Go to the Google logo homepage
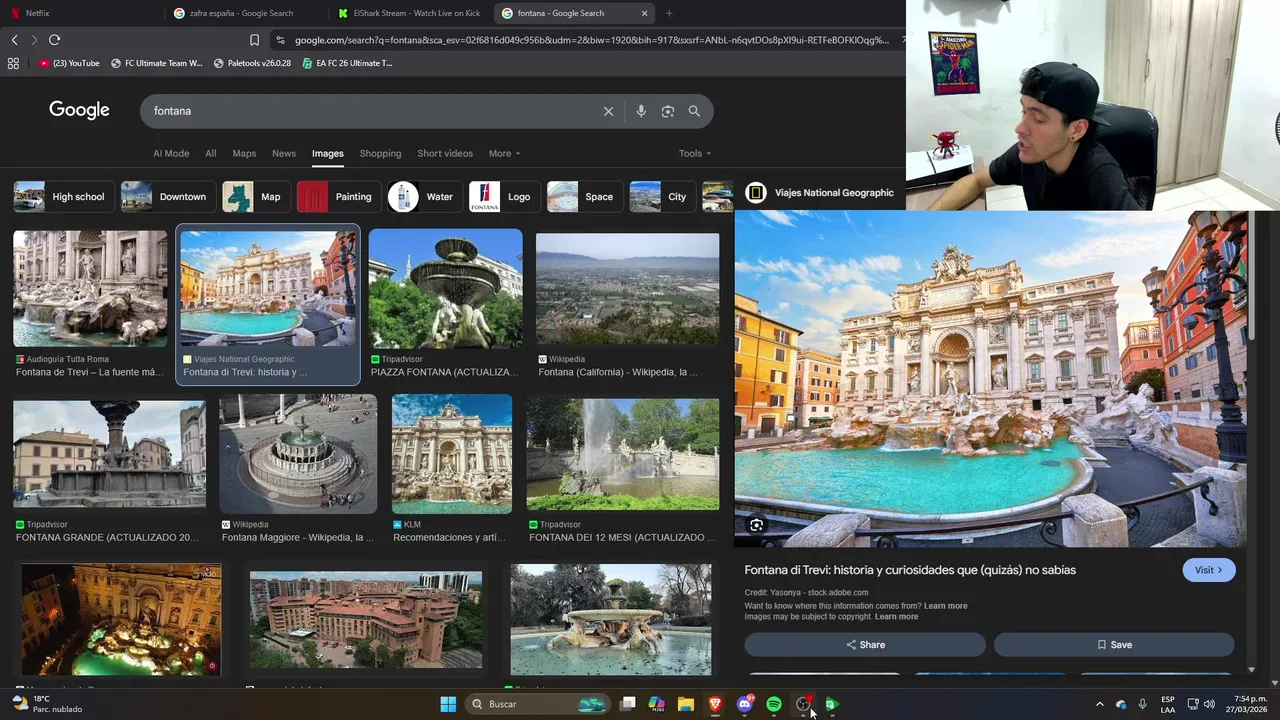The width and height of the screenshot is (1280, 720). pyautogui.click(x=79, y=110)
